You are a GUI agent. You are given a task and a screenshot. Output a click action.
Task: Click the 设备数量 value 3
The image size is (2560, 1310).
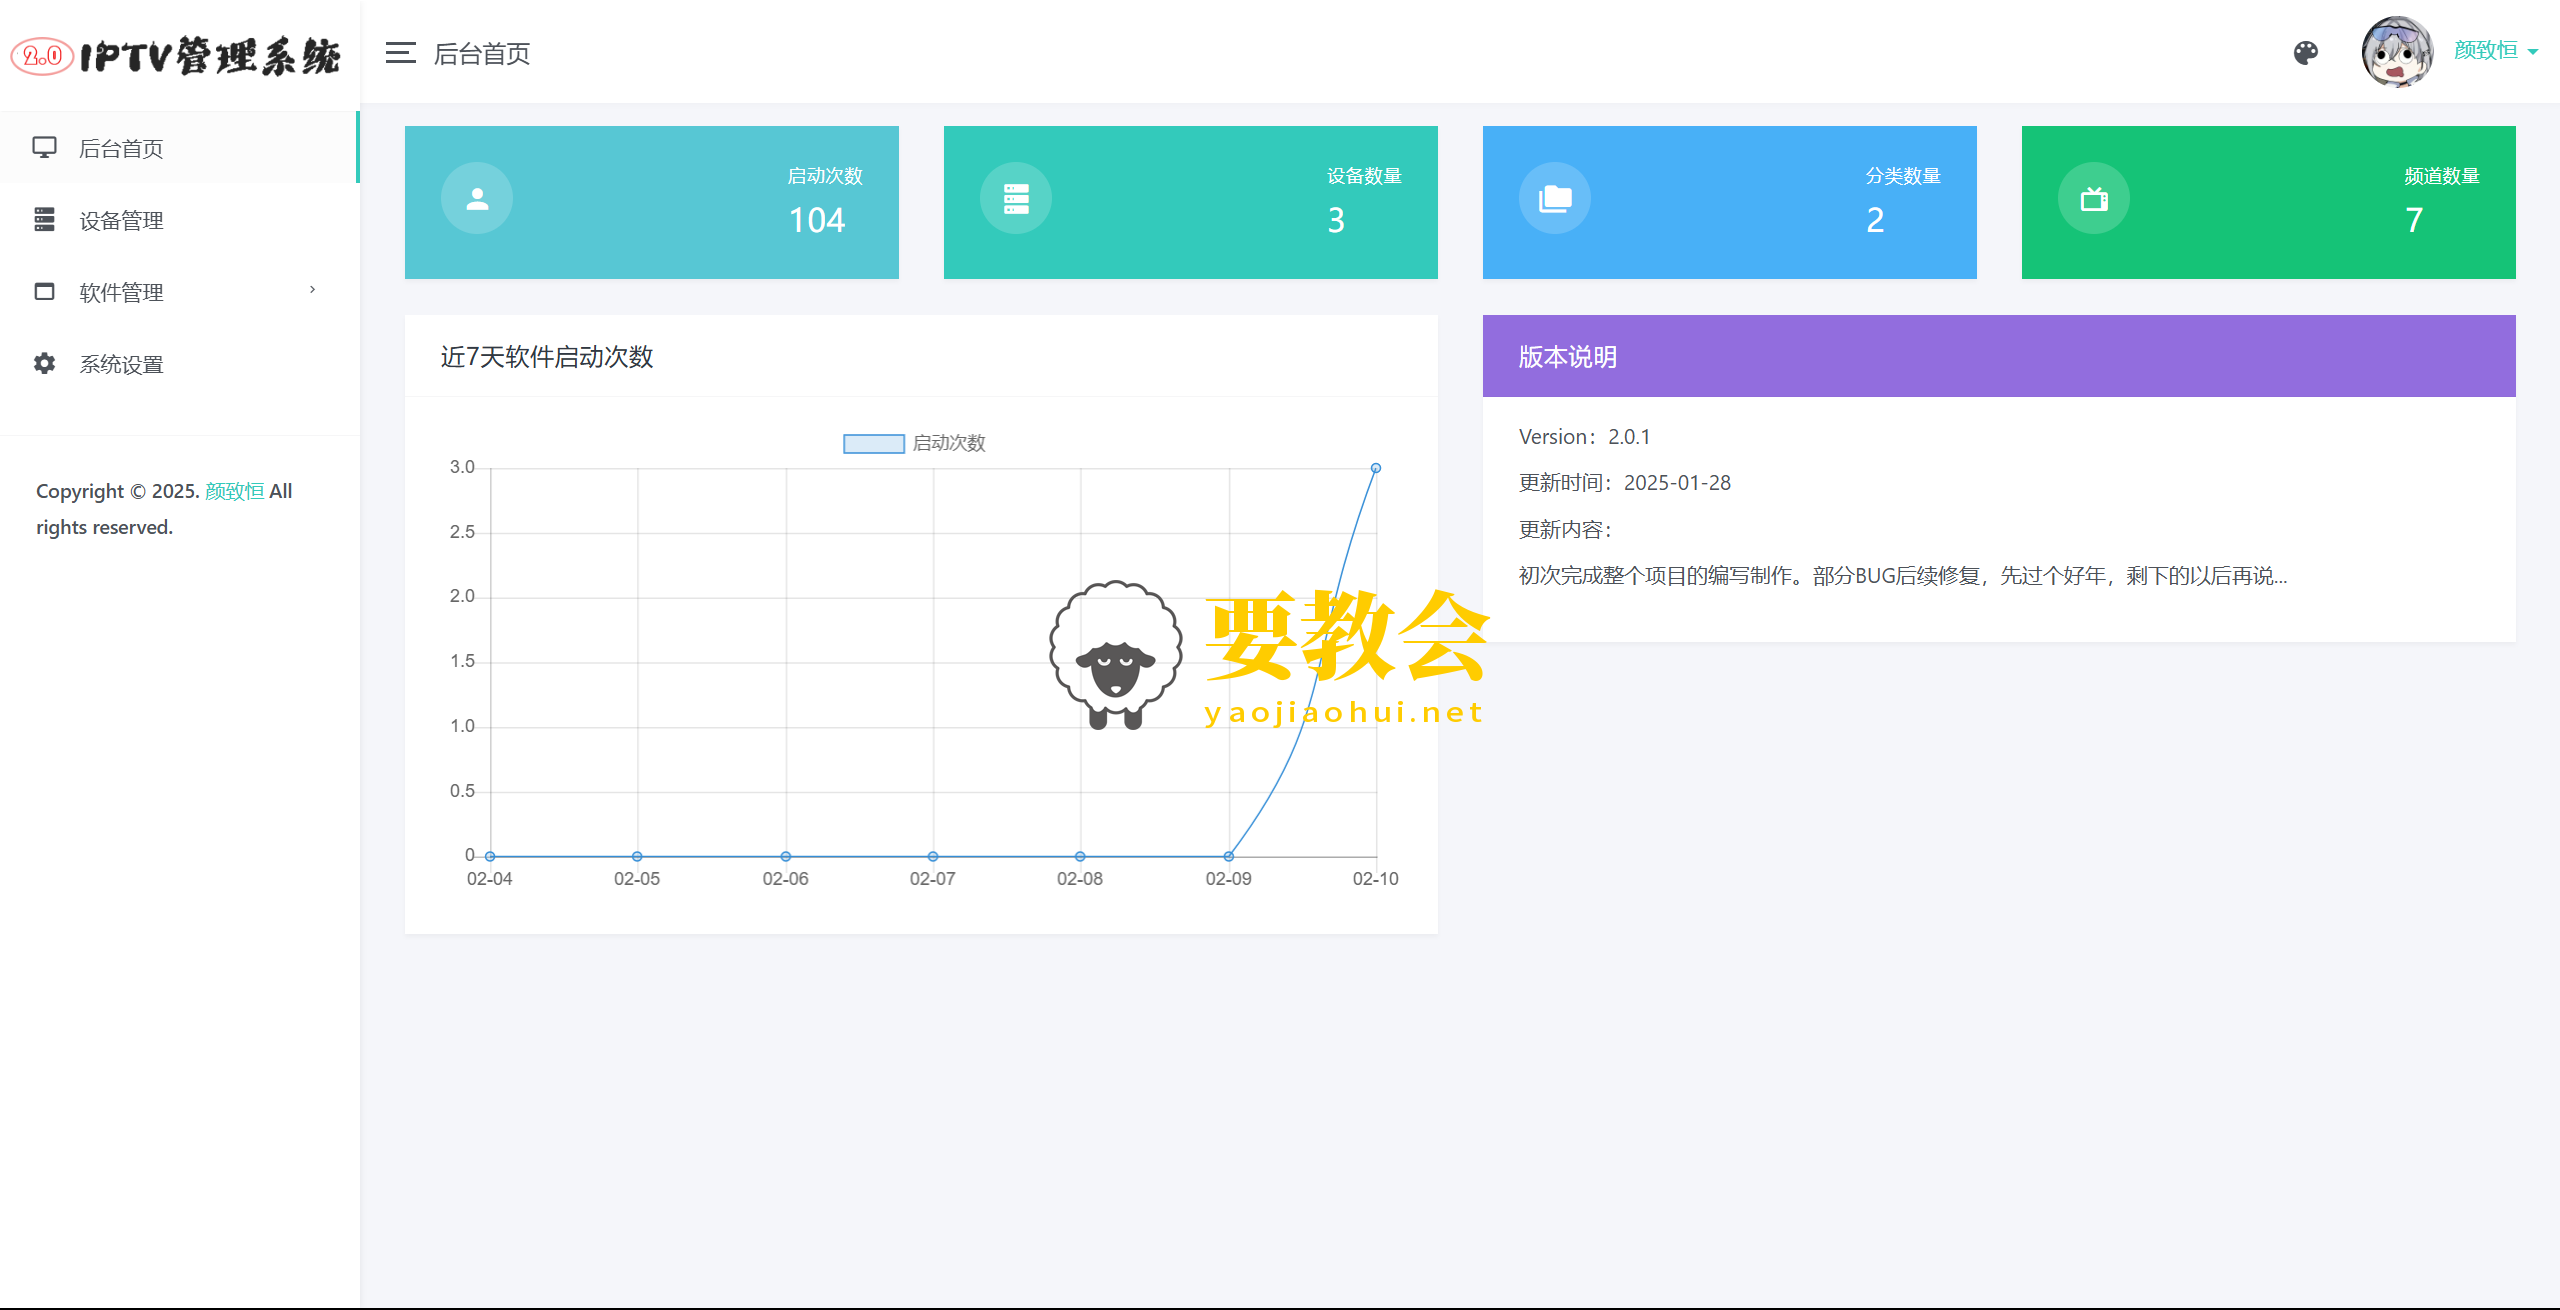coord(1336,220)
